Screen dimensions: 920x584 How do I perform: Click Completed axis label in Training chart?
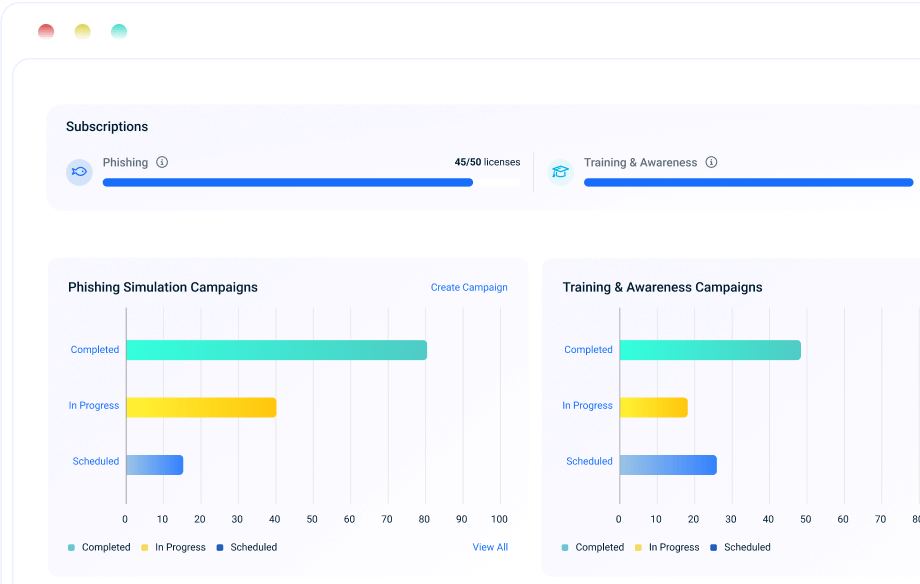point(588,350)
